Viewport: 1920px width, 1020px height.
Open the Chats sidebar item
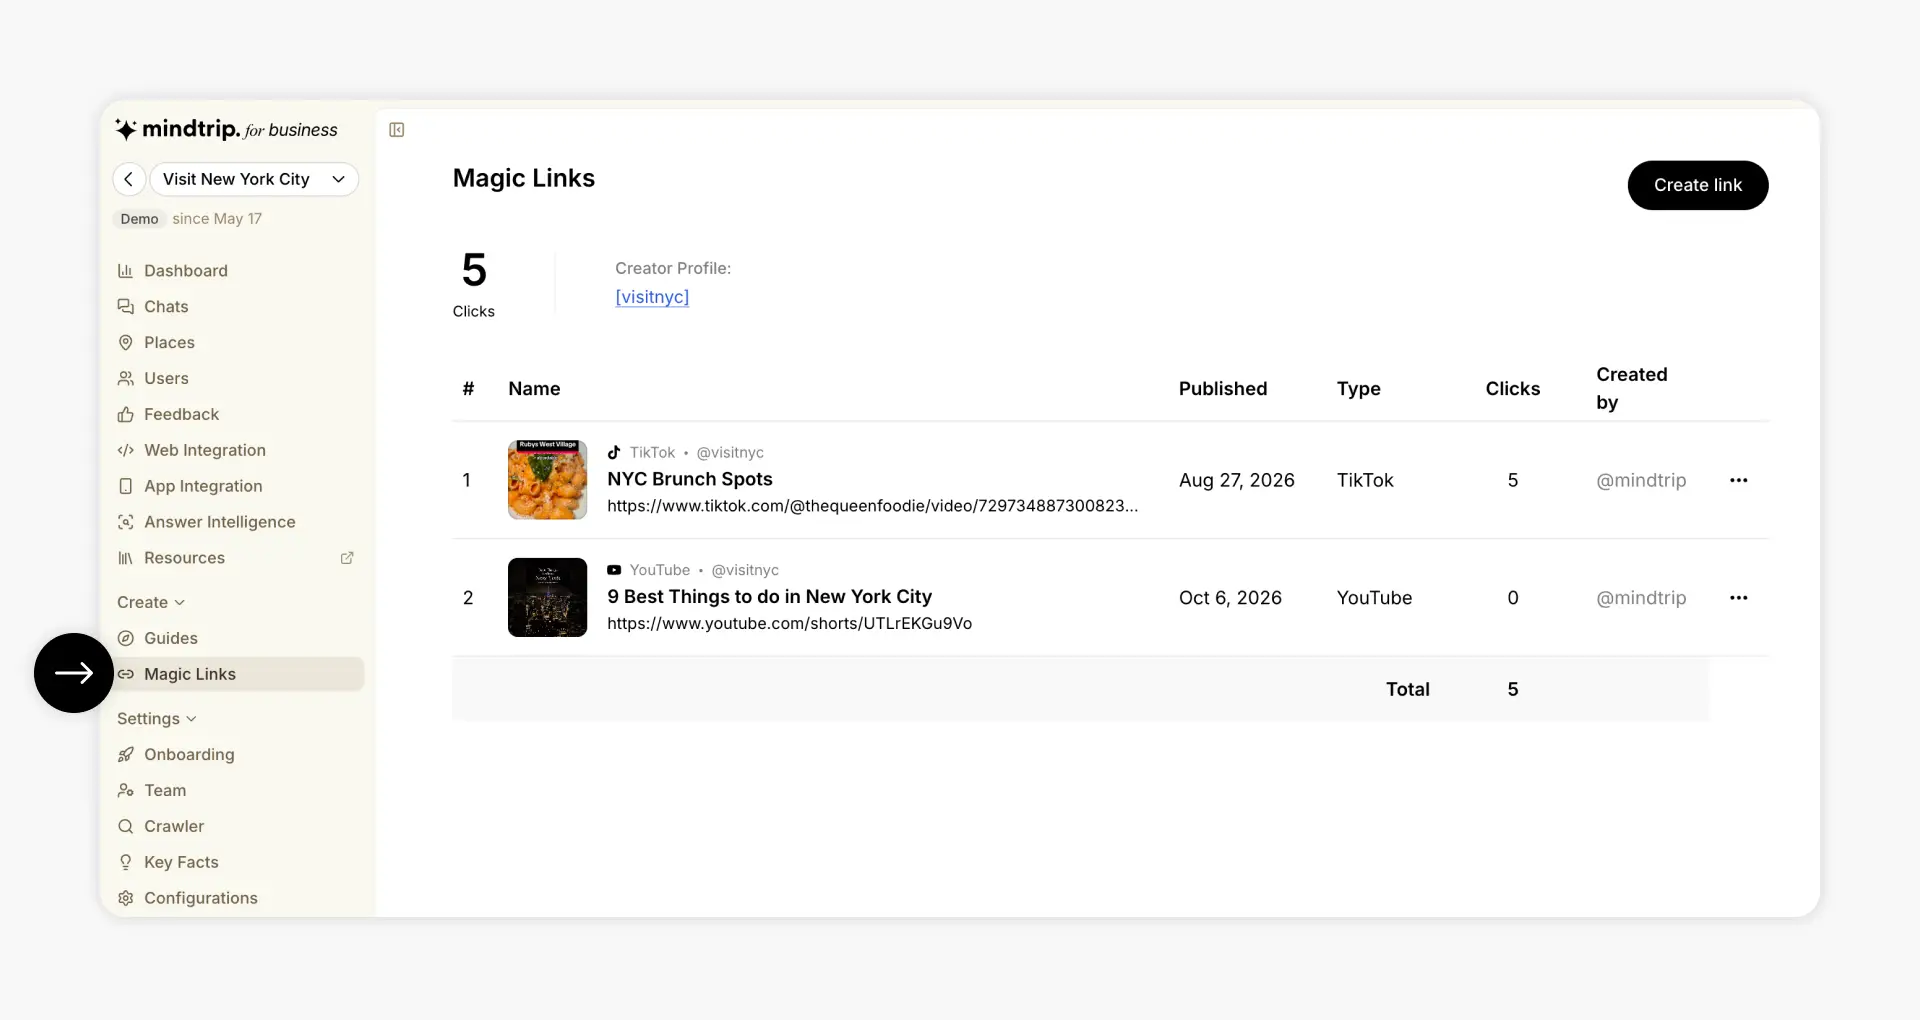(x=166, y=307)
